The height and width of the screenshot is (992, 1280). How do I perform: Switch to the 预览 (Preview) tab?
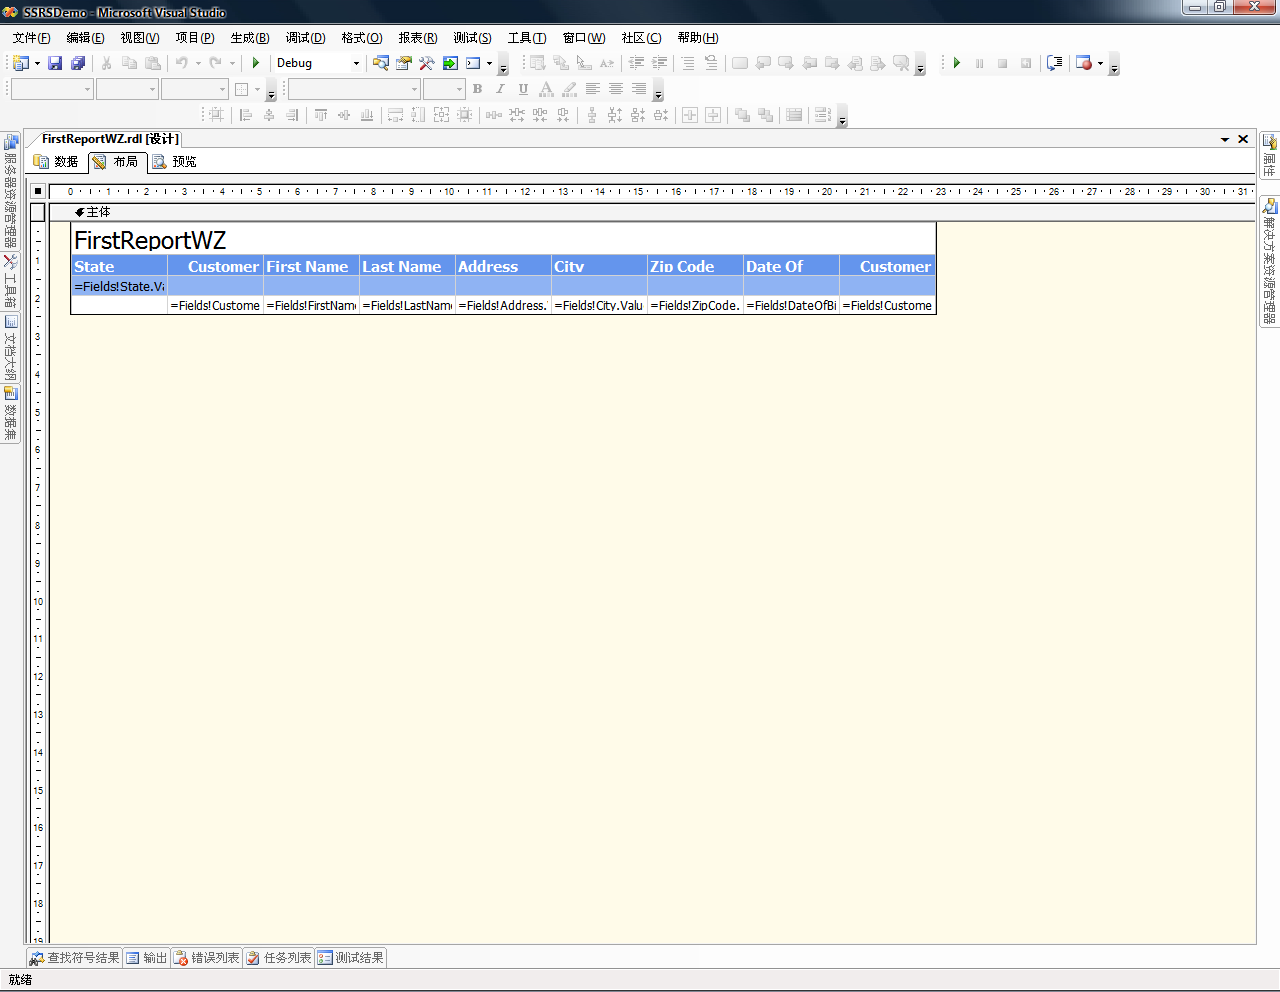[x=174, y=162]
